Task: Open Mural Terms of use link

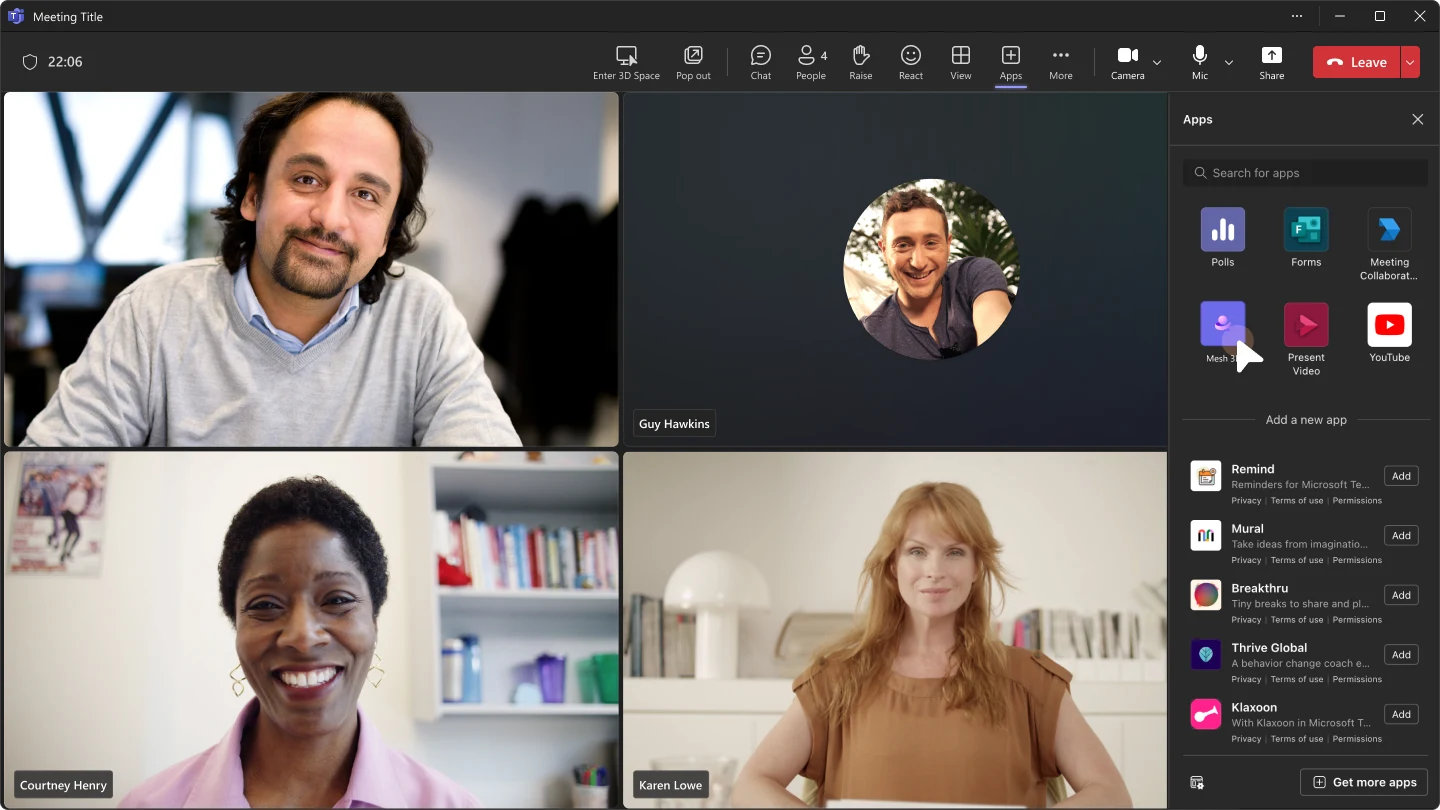Action: click(1297, 560)
